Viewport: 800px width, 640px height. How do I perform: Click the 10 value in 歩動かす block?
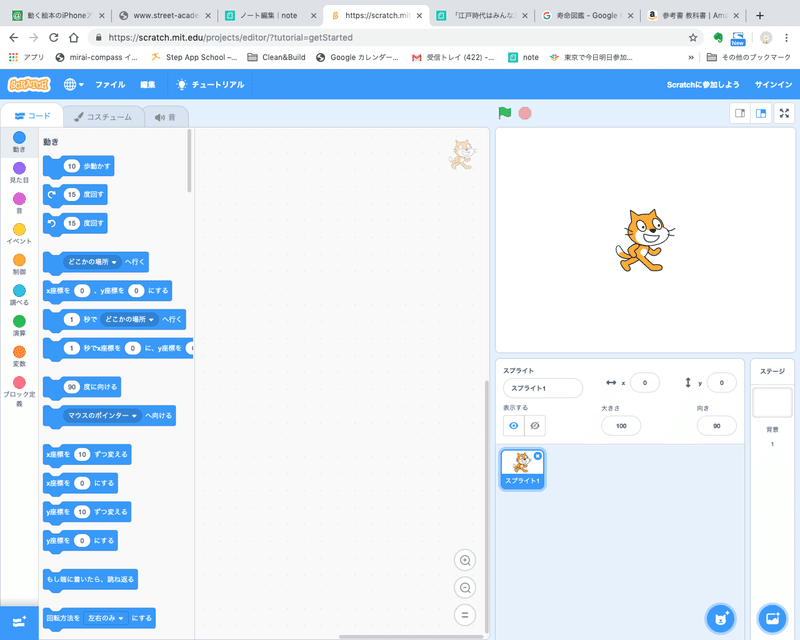pos(72,166)
